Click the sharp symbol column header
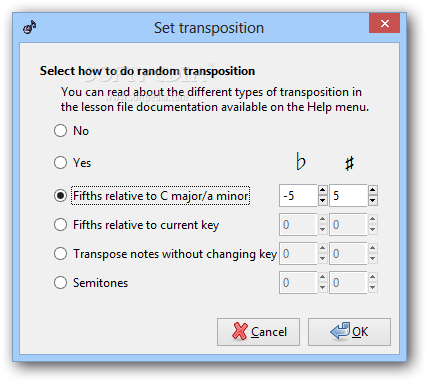 click(349, 163)
